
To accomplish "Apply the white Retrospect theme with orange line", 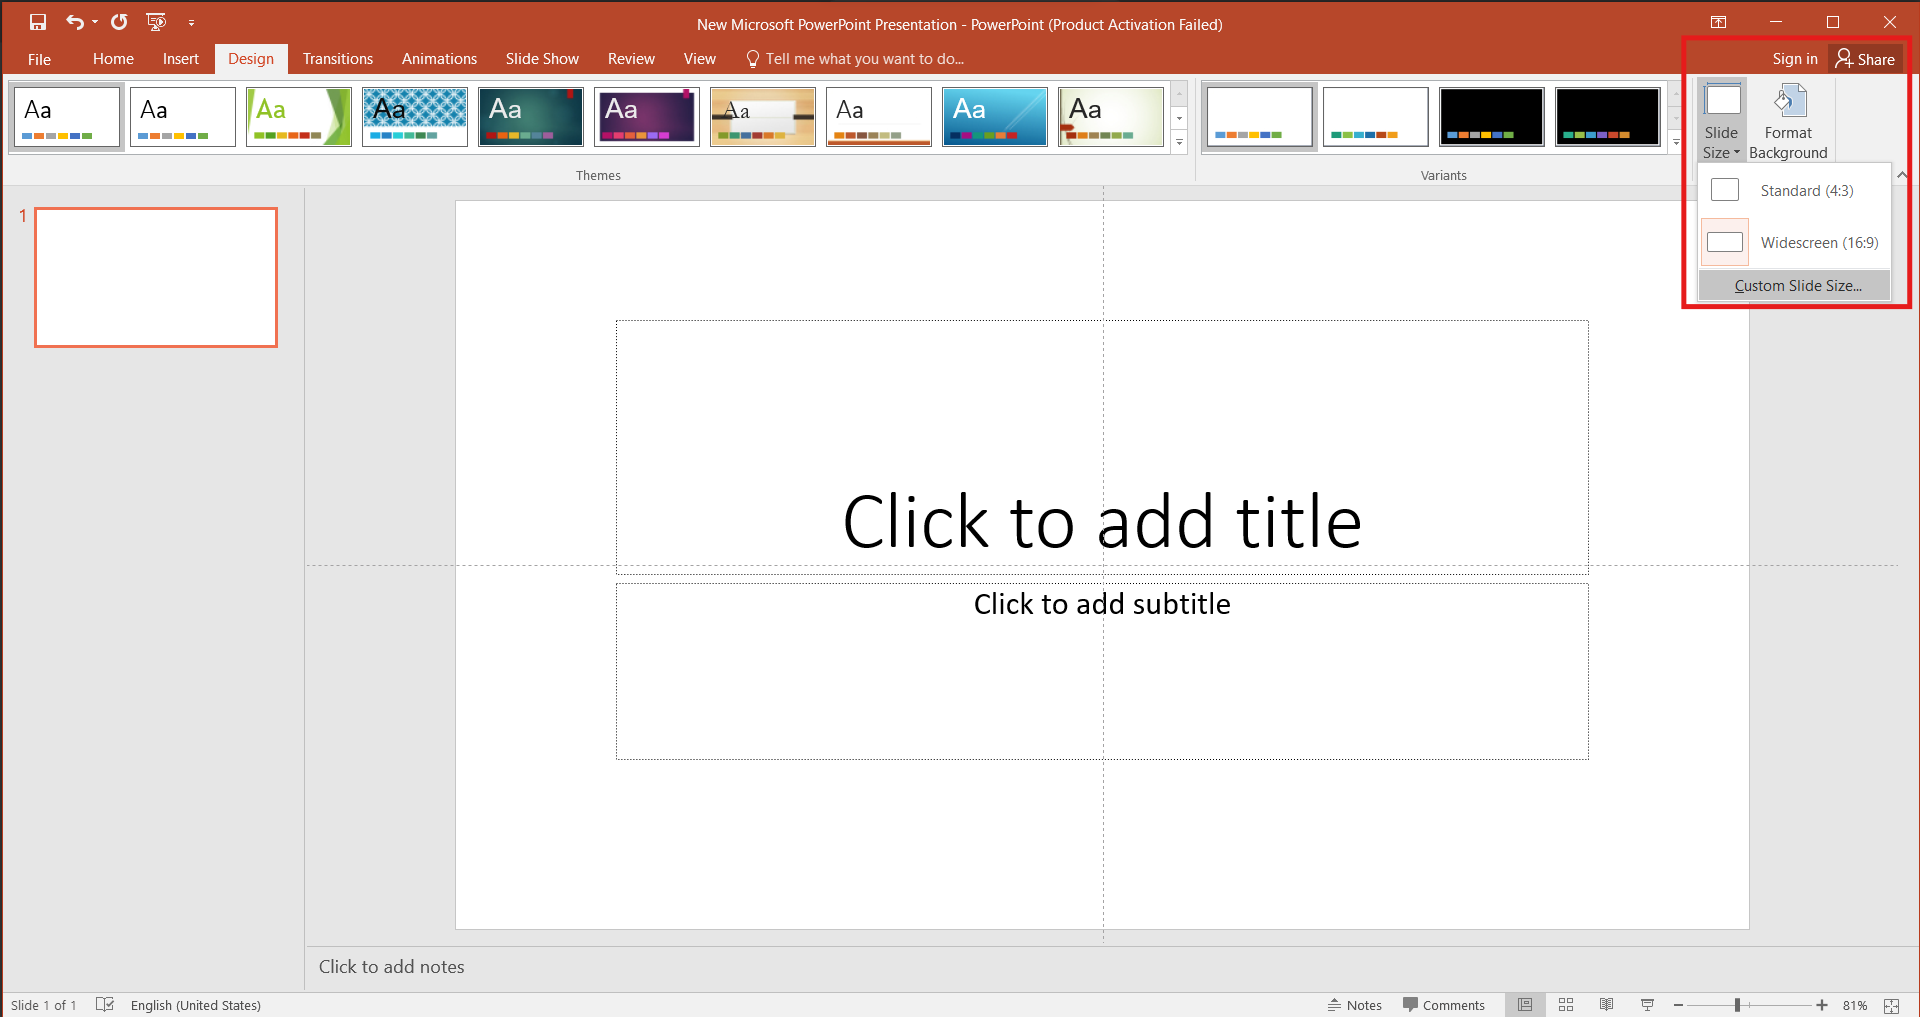I will pyautogui.click(x=879, y=117).
